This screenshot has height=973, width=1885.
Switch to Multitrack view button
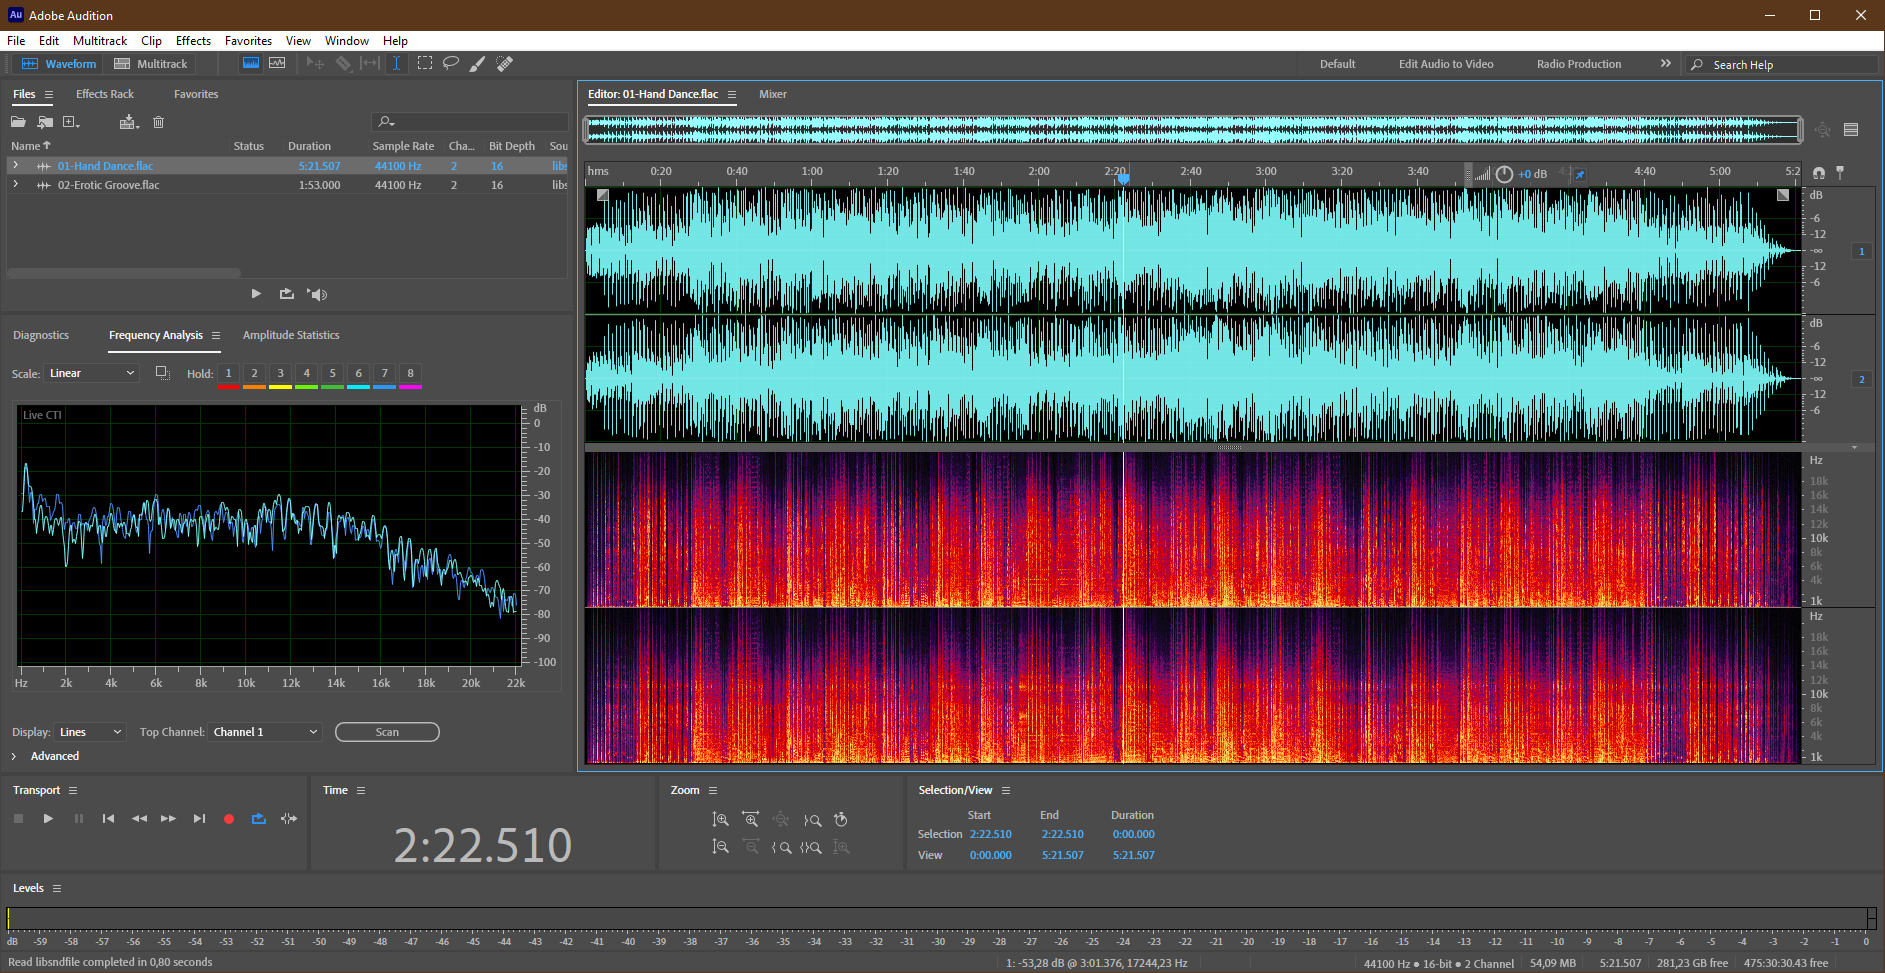pos(151,64)
